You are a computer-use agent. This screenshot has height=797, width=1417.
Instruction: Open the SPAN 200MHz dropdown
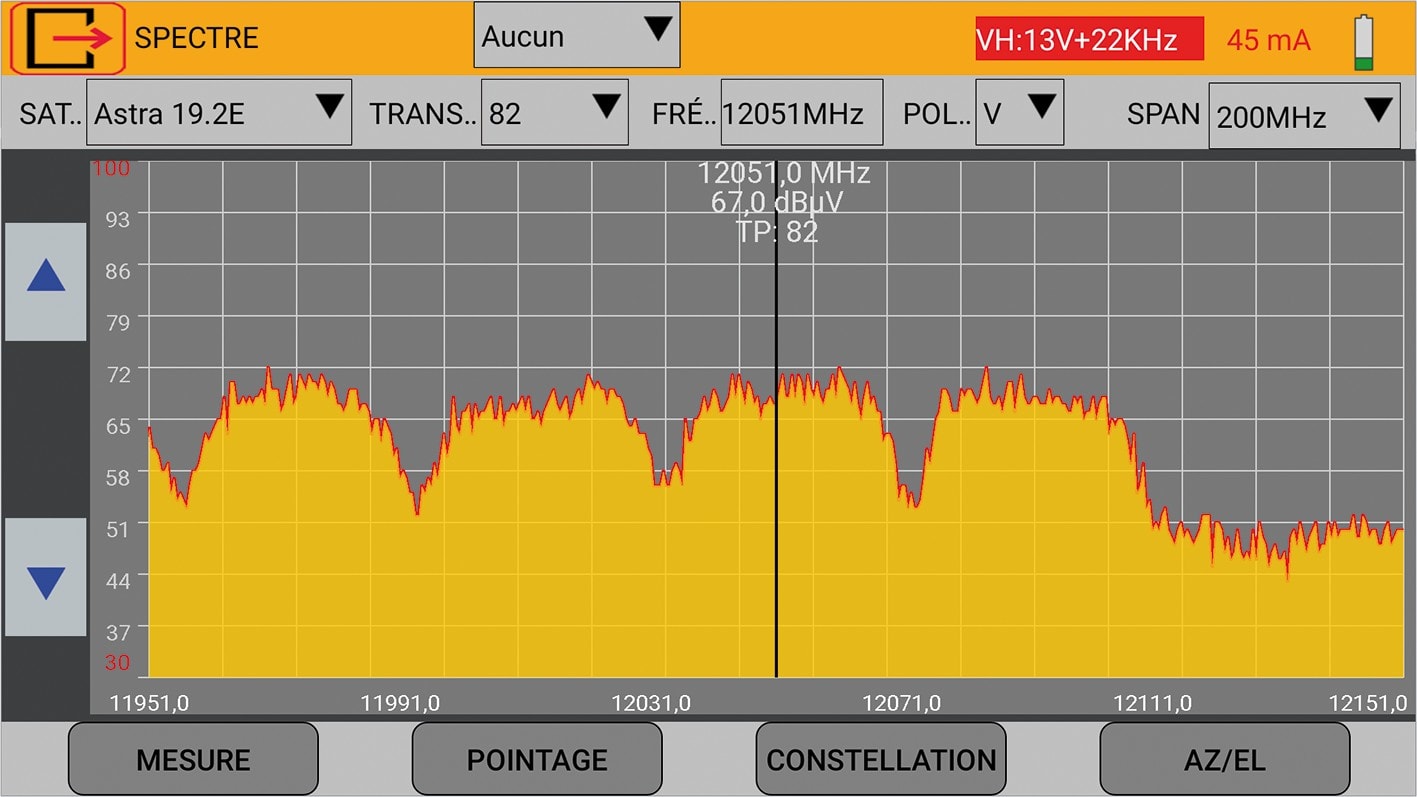(x=1303, y=116)
